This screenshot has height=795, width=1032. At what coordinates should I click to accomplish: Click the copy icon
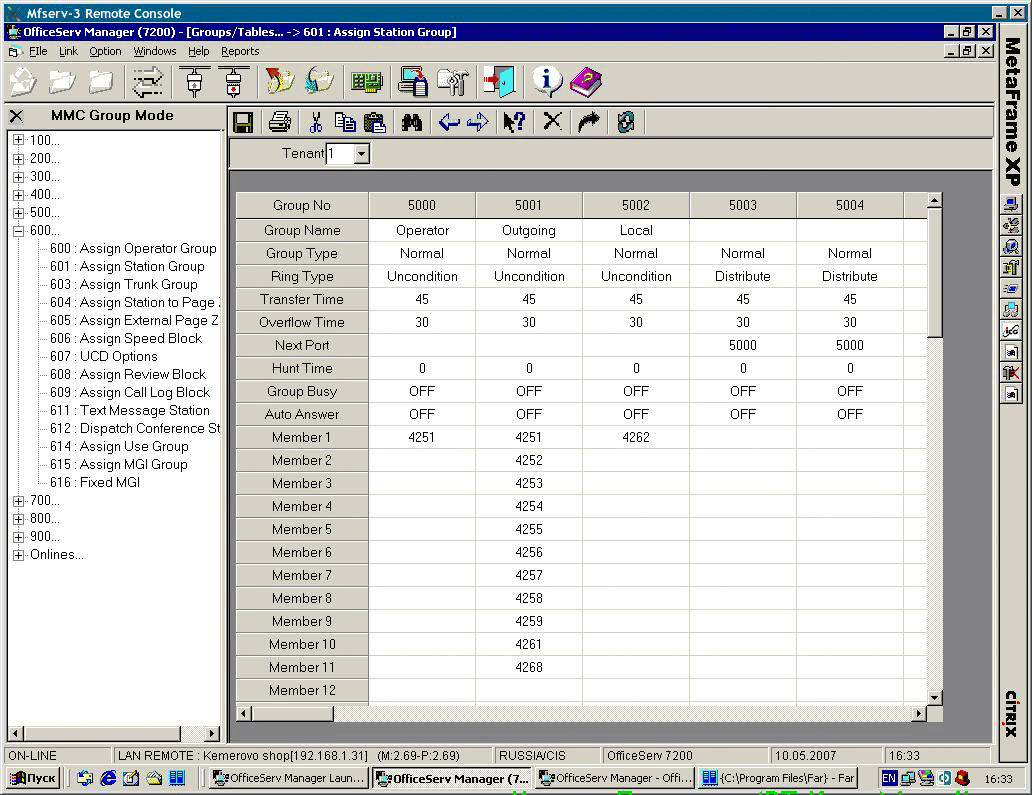(x=345, y=122)
